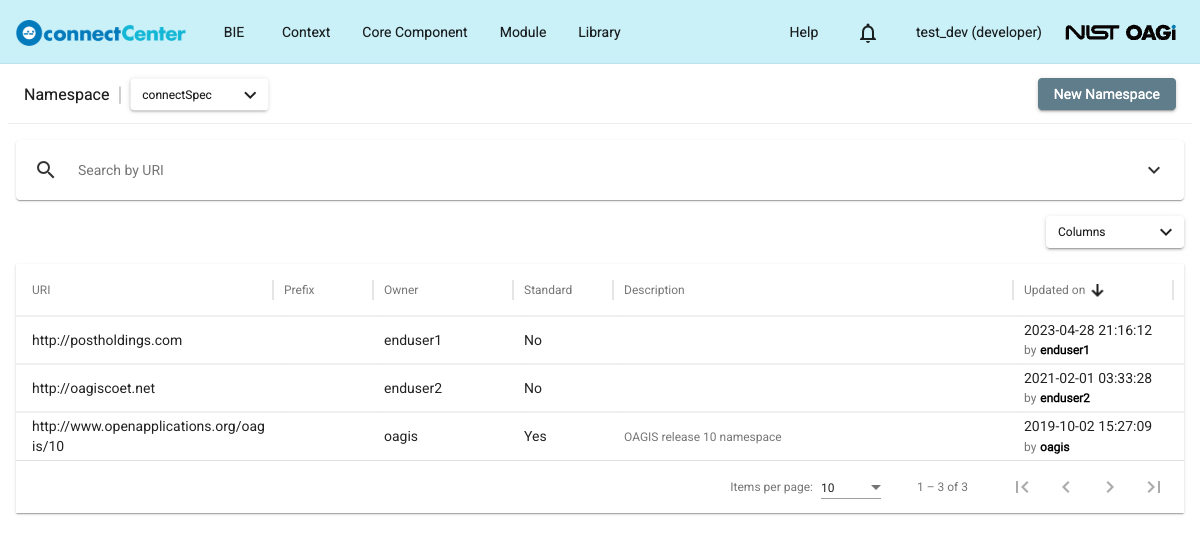This screenshot has height=560, width=1200.
Task: Click the Namespace page title
Action: (x=67, y=94)
